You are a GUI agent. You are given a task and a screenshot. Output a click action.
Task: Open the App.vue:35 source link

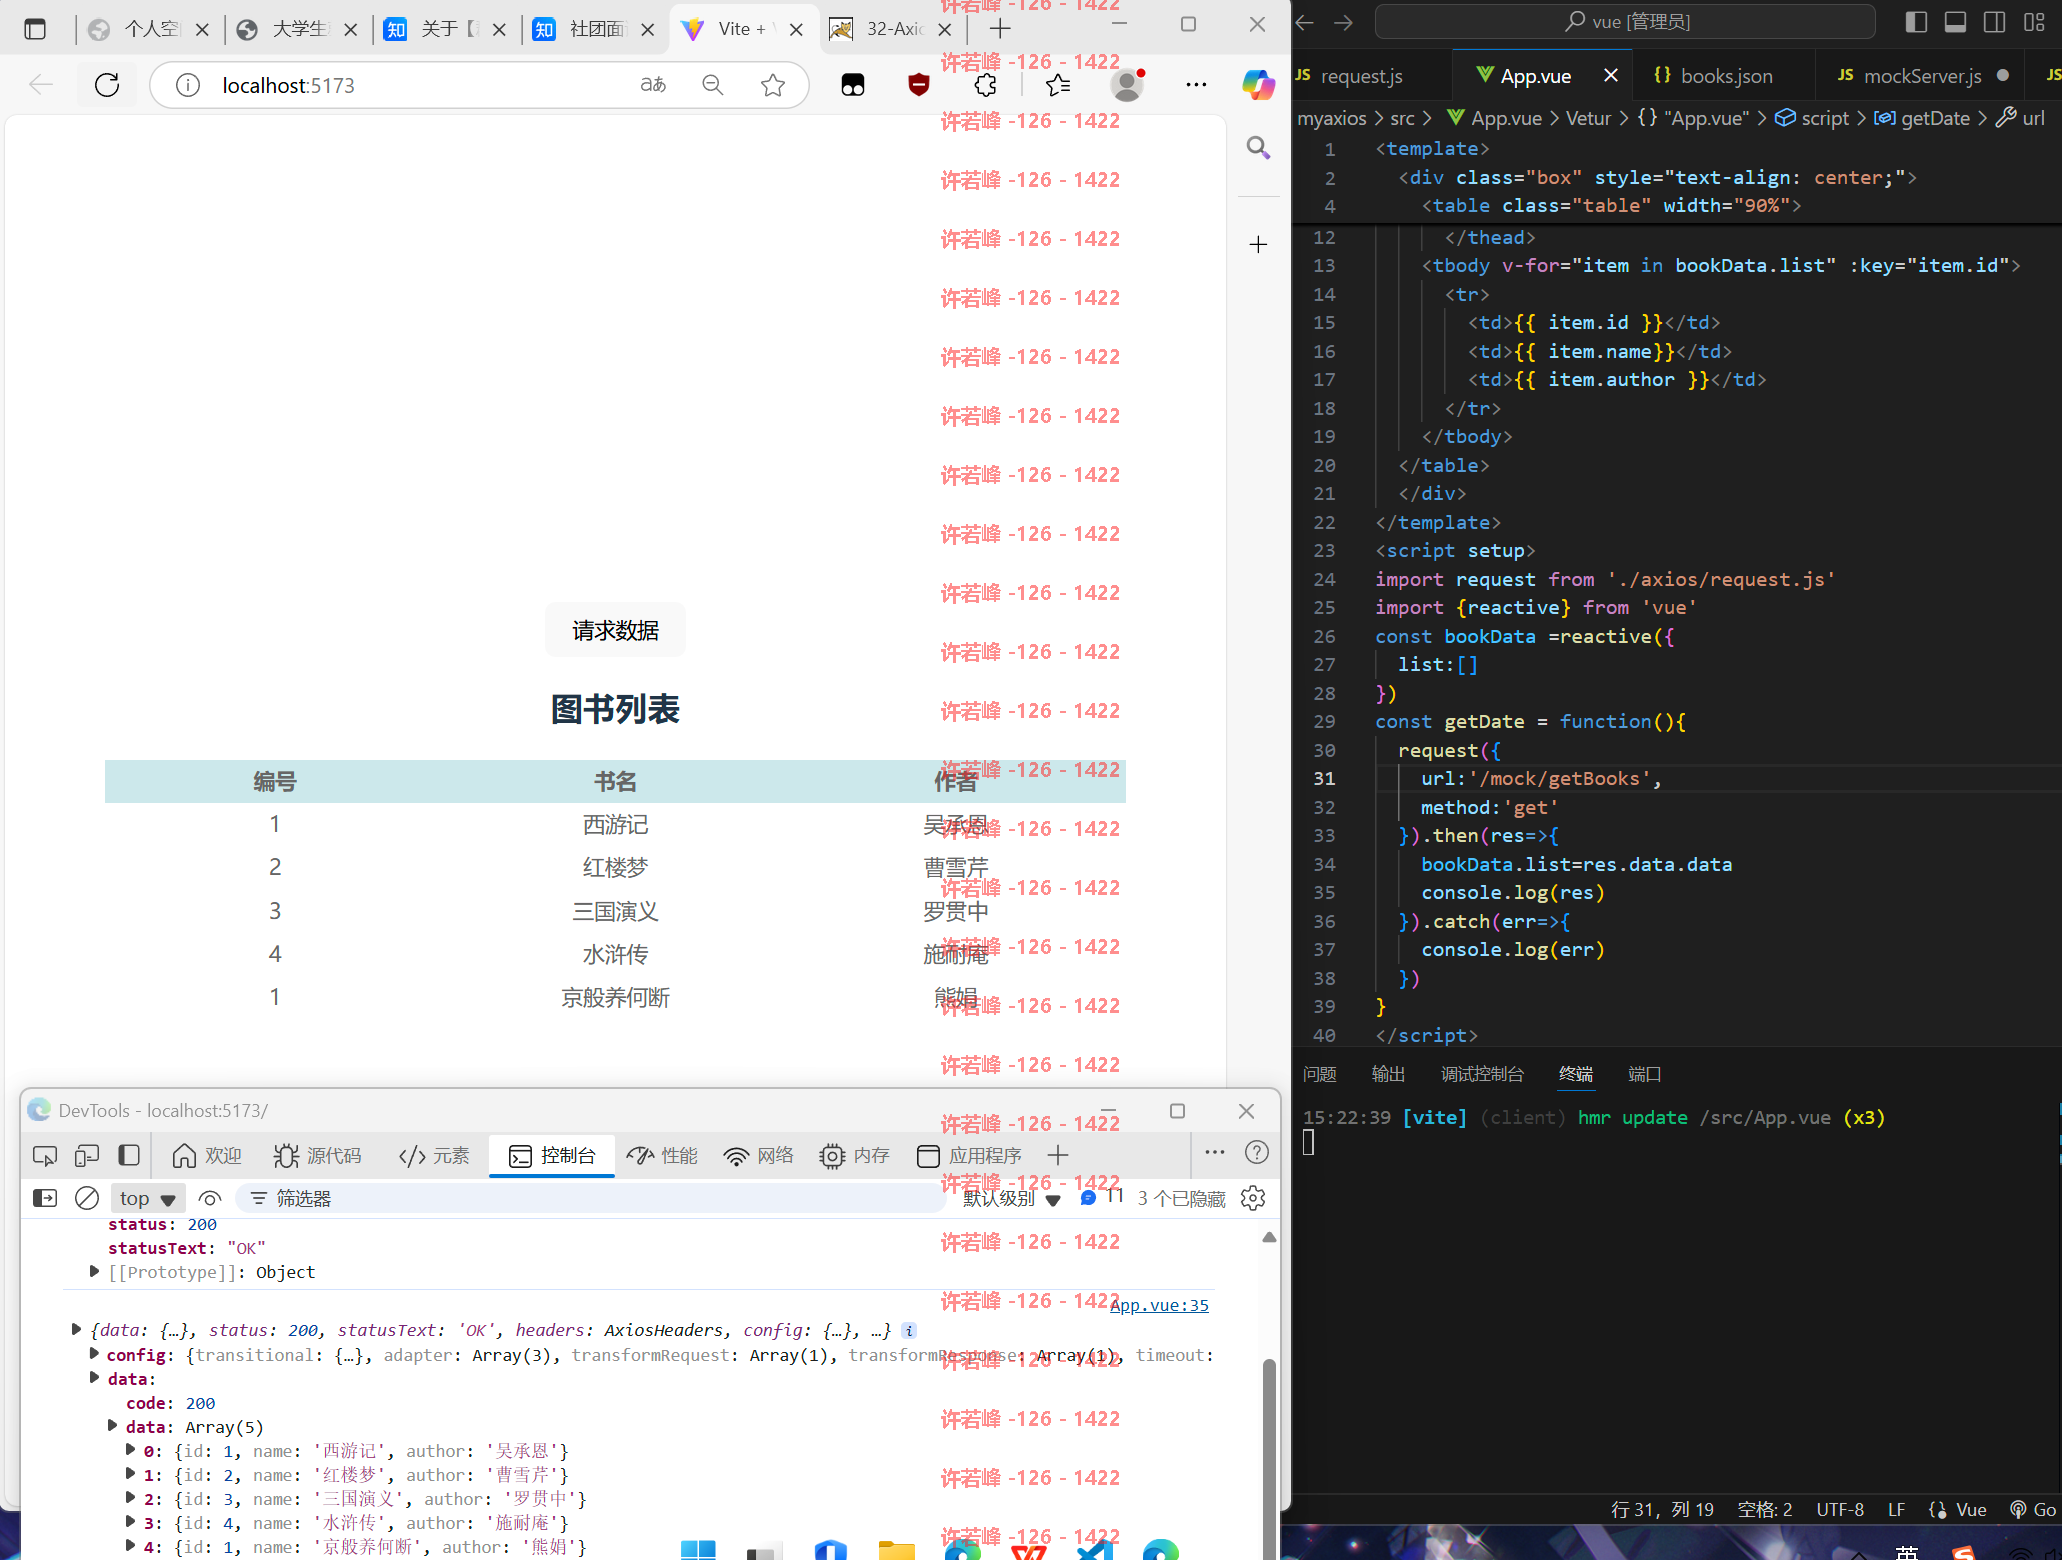point(1159,1305)
